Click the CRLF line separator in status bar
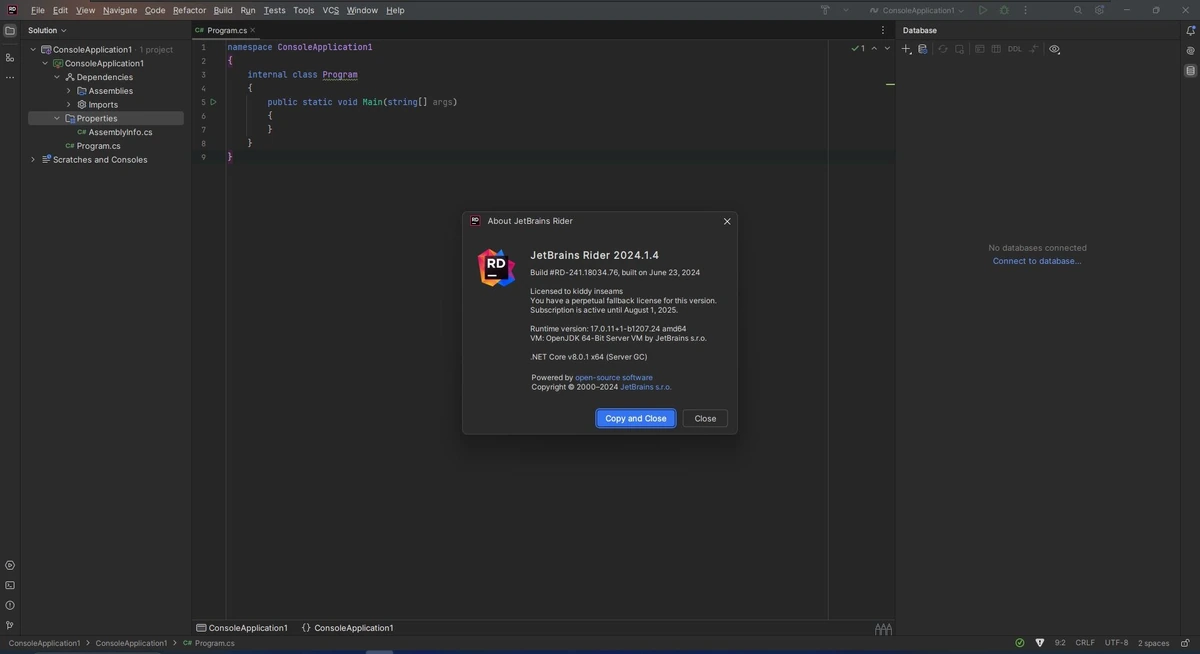Viewport: 1200px width, 654px height. (1085, 643)
